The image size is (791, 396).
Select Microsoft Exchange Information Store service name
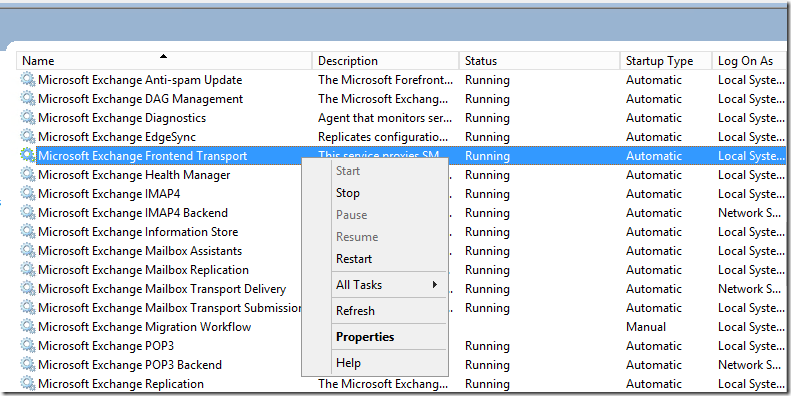click(x=138, y=232)
